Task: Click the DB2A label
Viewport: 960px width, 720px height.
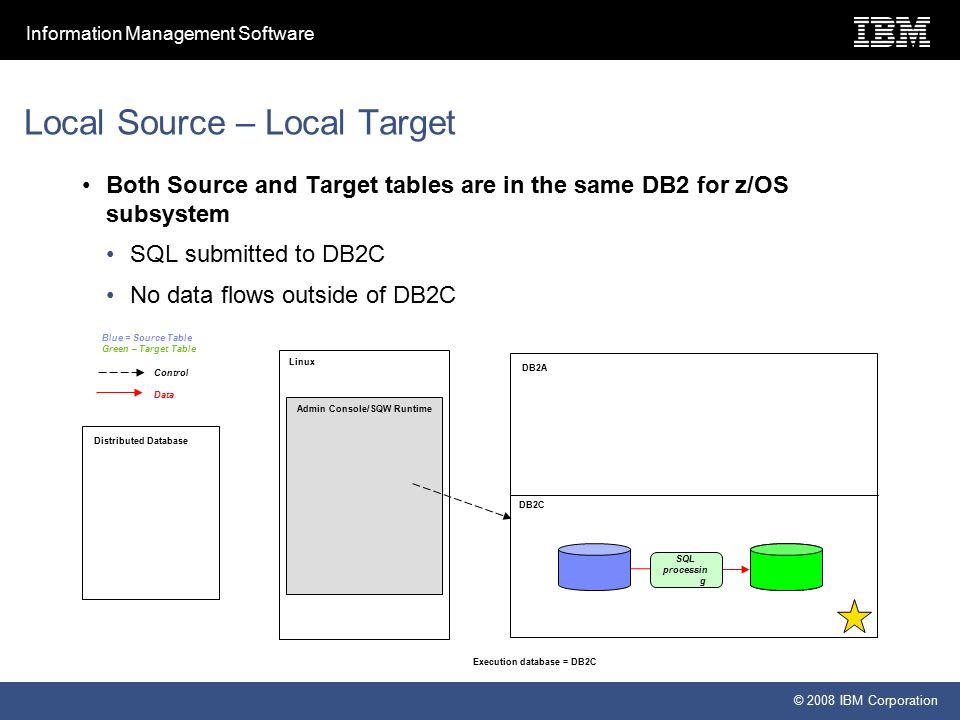Action: click(534, 368)
